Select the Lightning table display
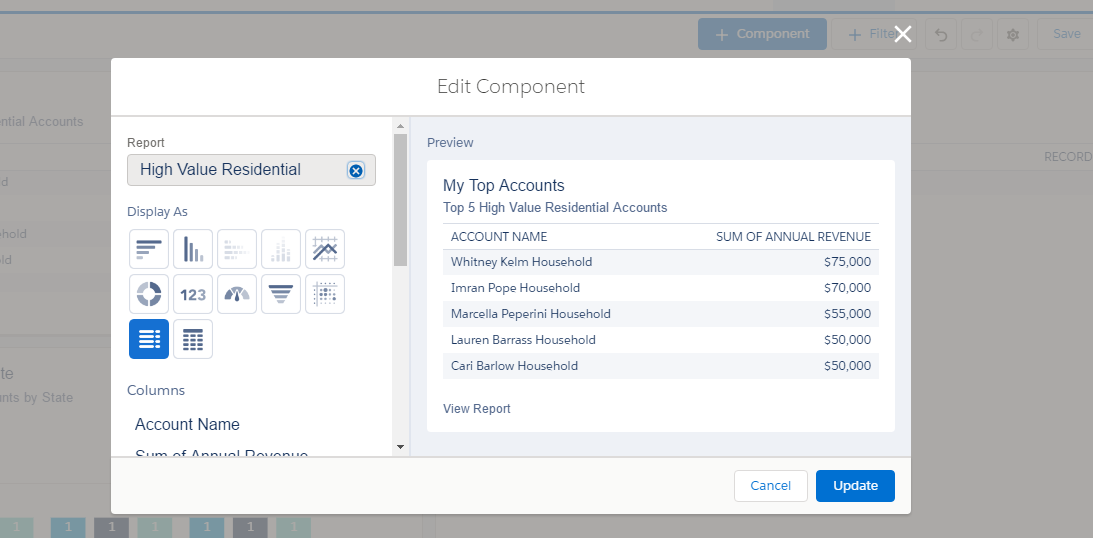 click(149, 339)
